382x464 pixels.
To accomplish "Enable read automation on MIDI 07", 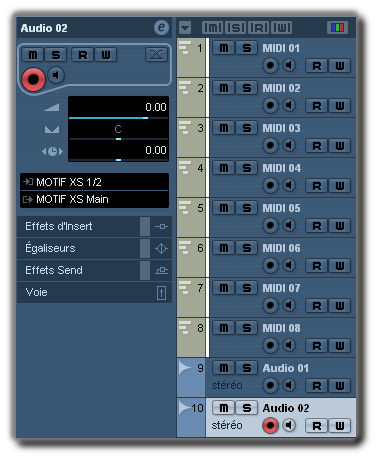I will point(317,306).
